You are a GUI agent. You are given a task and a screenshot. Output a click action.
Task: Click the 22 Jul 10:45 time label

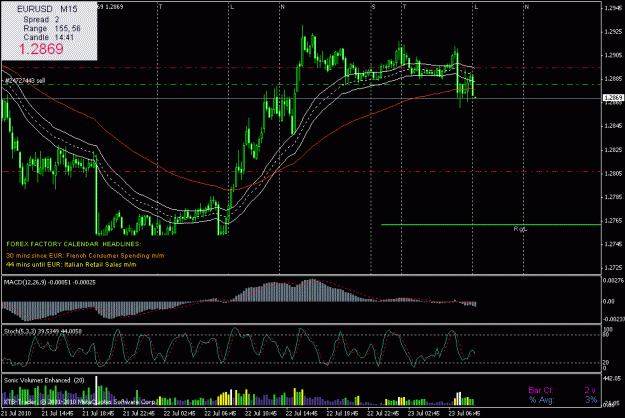261,413
